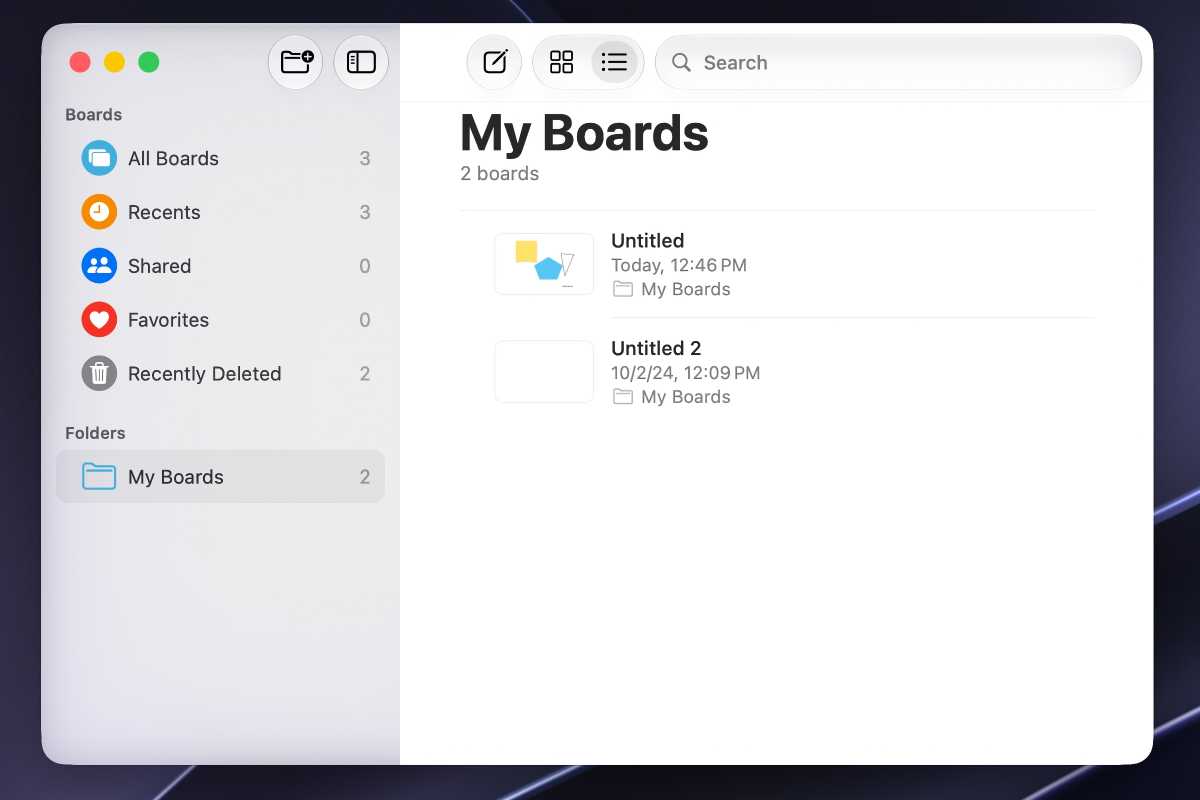This screenshot has height=800, width=1200.
Task: Click the Boards section header
Action: click(x=93, y=115)
